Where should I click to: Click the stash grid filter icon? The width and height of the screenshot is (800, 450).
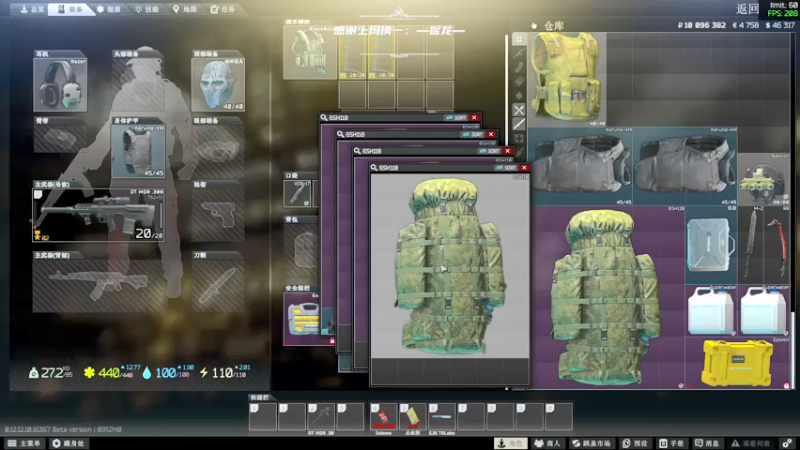pos(519,39)
